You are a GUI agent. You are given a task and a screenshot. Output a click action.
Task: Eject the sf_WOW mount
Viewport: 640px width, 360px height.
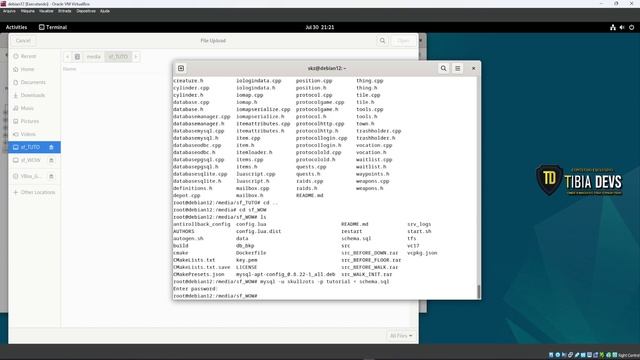(x=51, y=160)
